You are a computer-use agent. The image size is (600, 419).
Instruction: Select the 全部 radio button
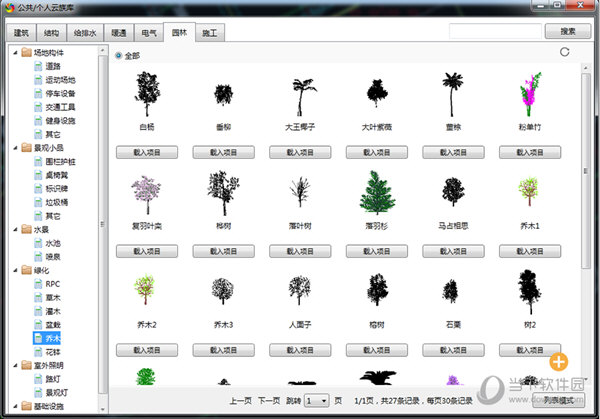click(119, 55)
